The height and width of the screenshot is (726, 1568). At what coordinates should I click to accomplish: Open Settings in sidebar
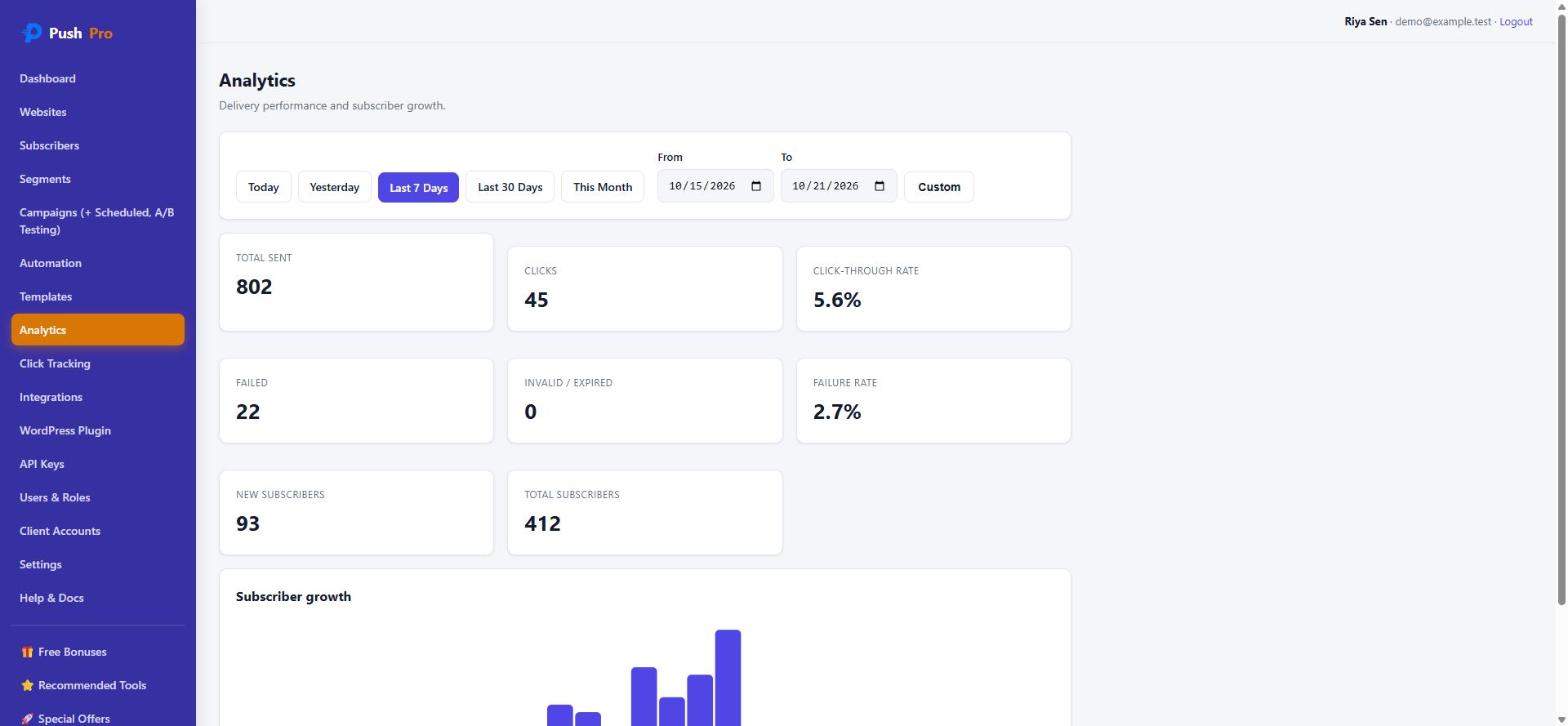tap(97, 565)
